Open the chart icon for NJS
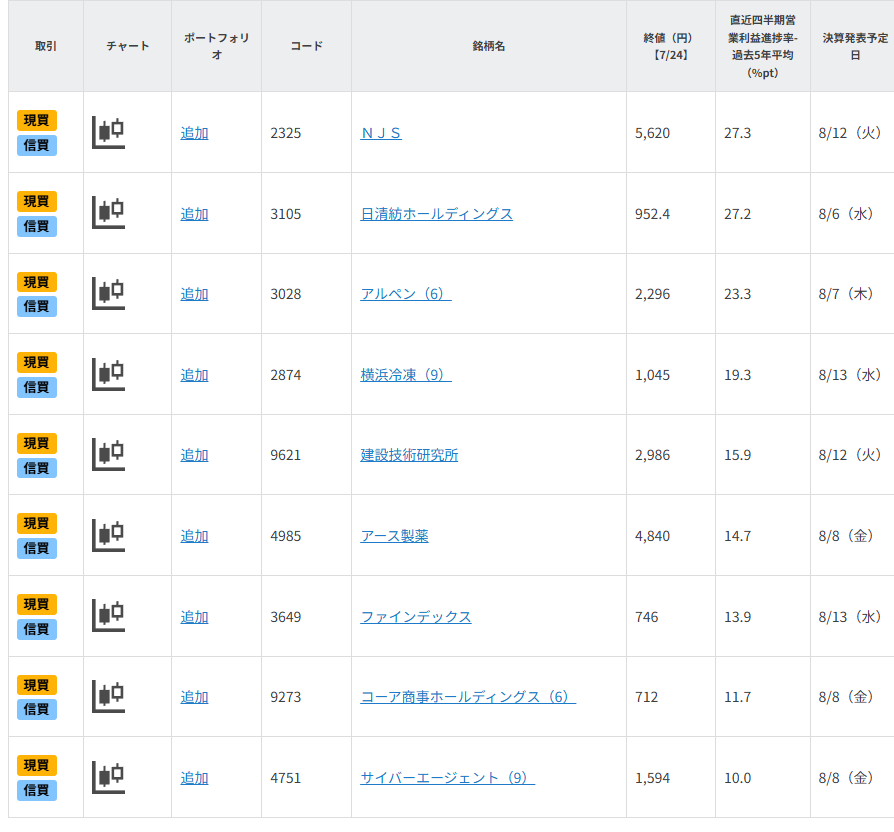This screenshot has height=832, width=894. 108,132
